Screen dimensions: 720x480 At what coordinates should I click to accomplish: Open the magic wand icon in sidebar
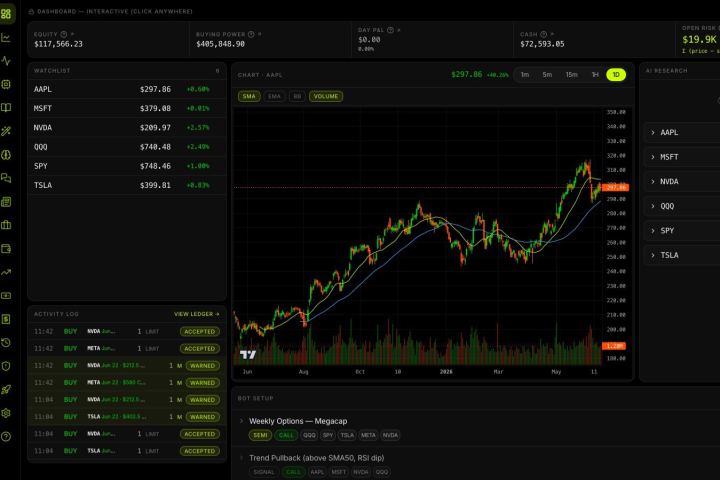point(6,131)
